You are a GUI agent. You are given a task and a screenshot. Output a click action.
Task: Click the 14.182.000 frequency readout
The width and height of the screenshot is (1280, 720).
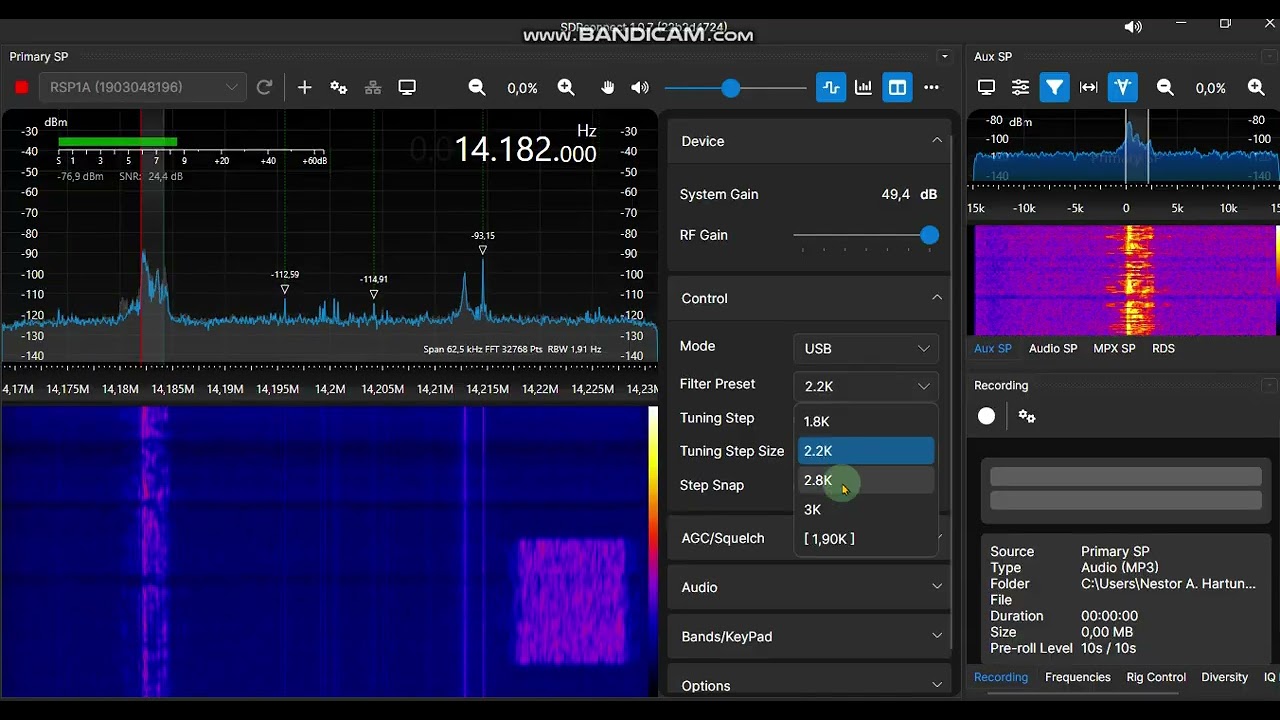pos(525,150)
